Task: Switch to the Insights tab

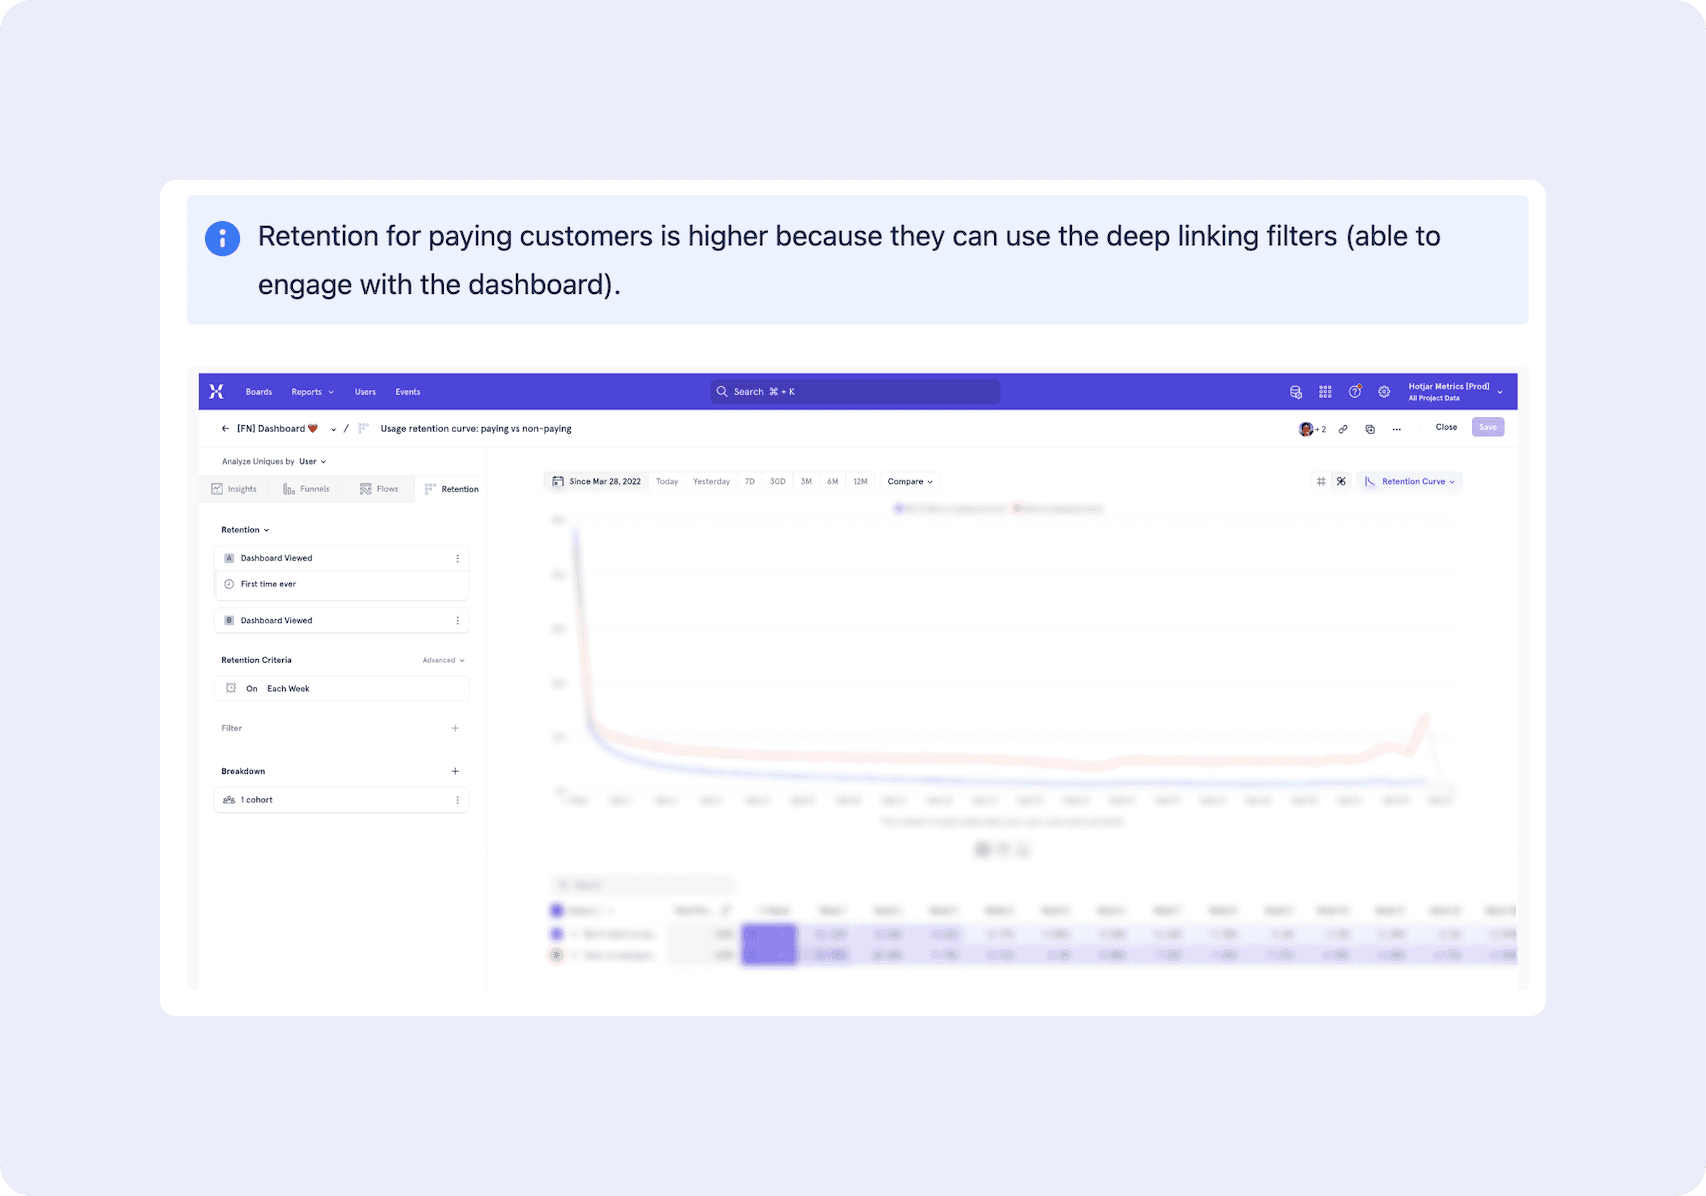Action: (x=234, y=489)
